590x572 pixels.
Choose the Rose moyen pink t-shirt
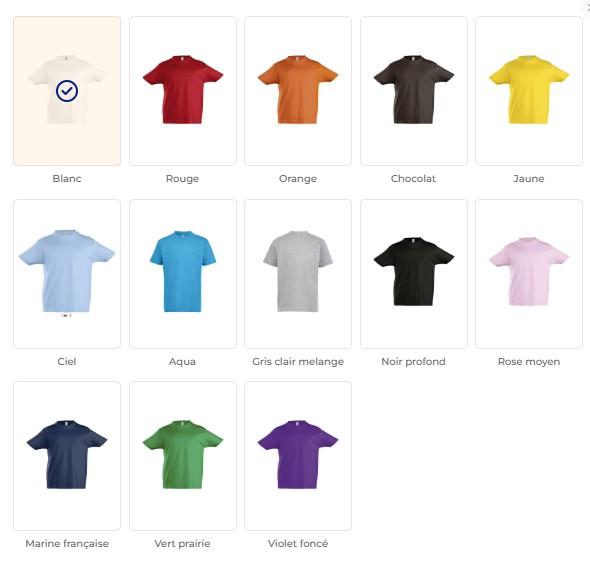click(529, 274)
